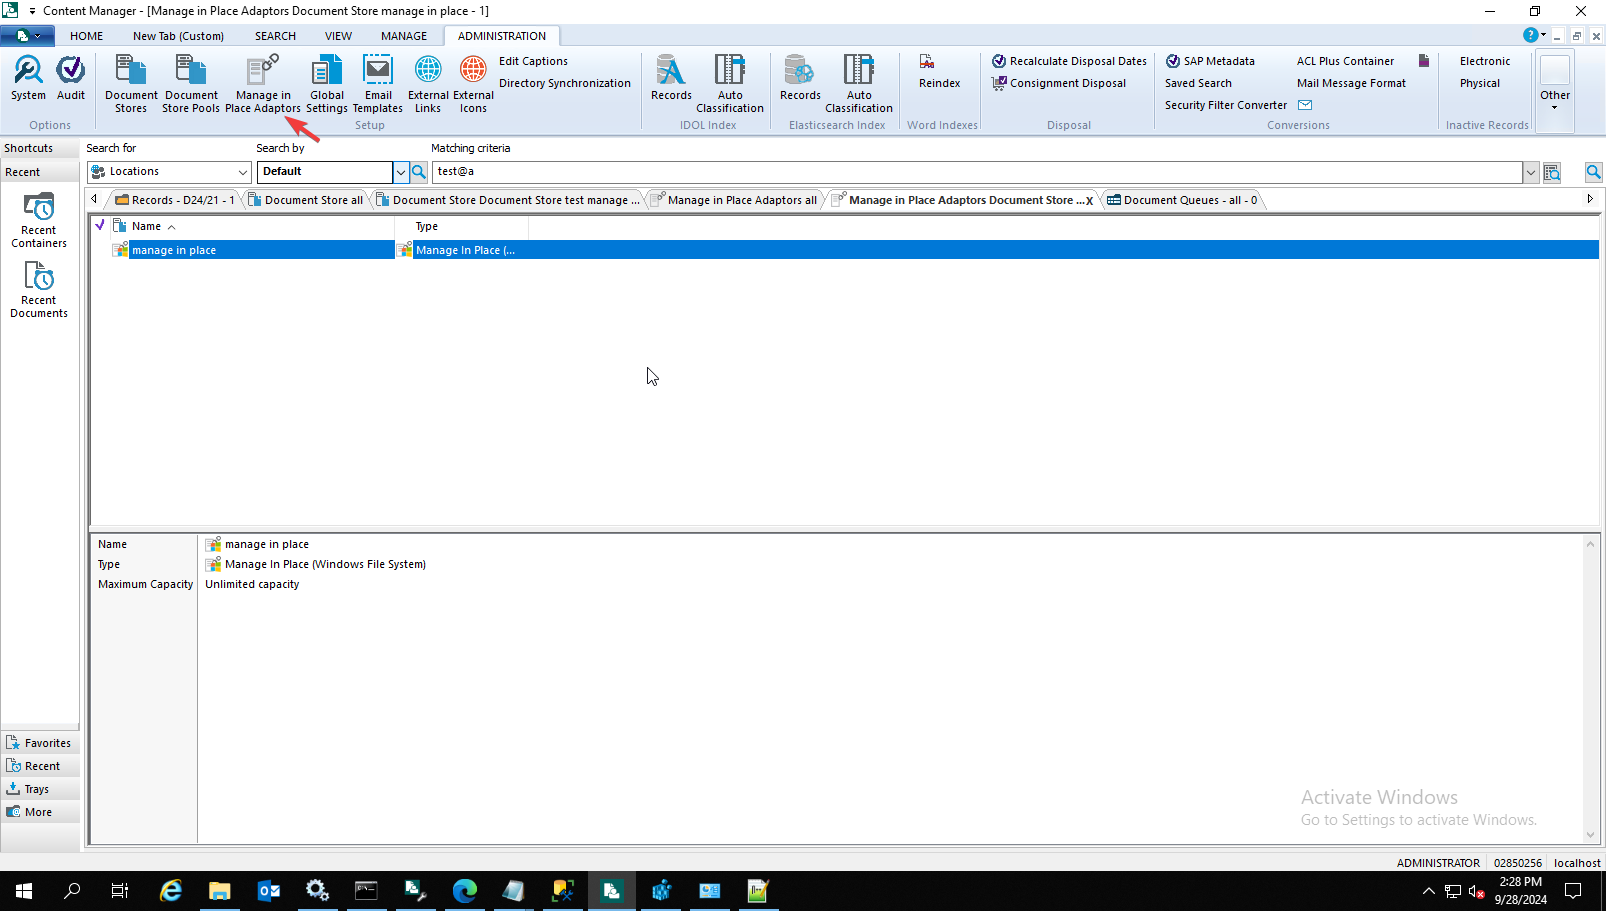Open Global Settings
Viewport: 1606px width, 911px height.
(327, 84)
